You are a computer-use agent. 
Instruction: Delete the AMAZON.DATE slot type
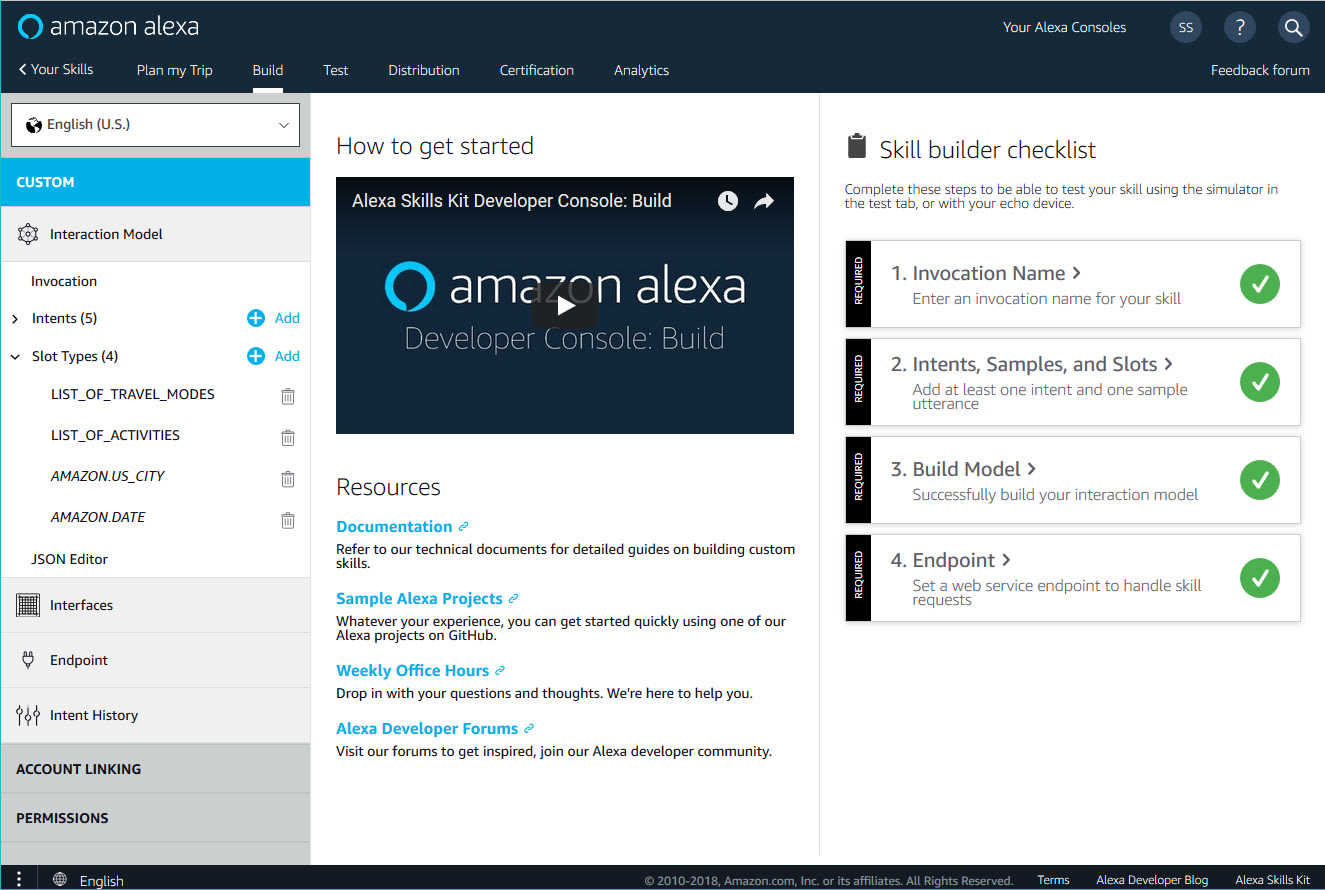(x=288, y=519)
